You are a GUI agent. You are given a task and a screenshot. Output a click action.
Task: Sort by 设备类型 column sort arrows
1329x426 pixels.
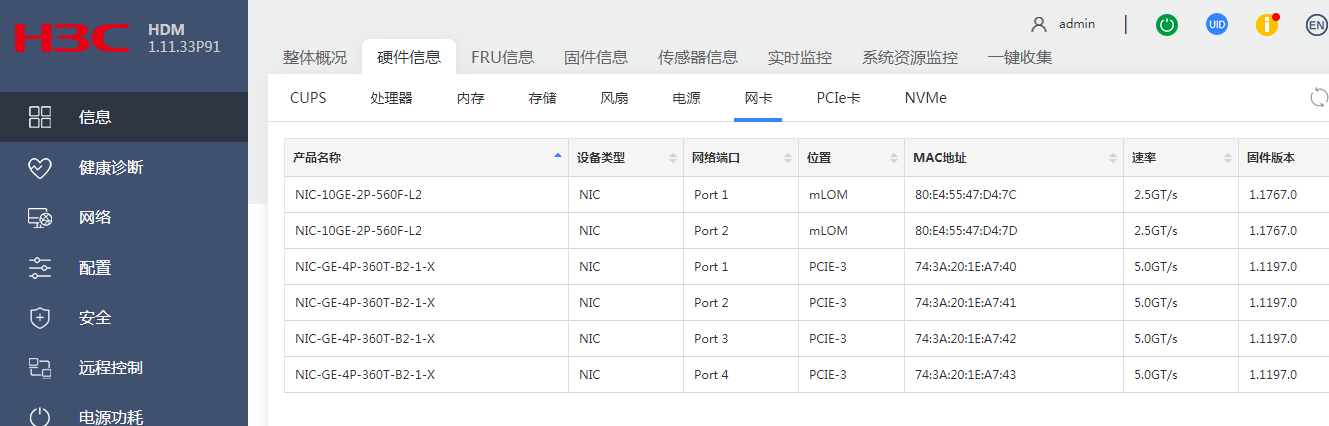[674, 158]
